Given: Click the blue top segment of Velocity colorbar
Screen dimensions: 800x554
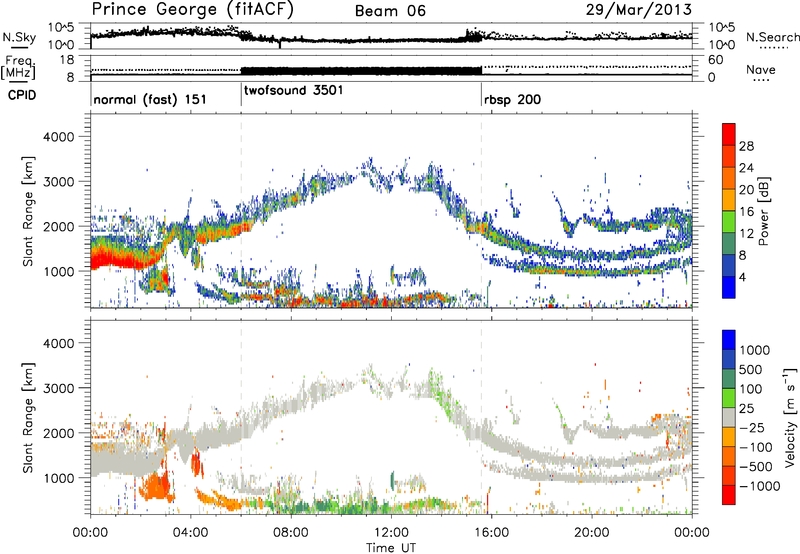Looking at the screenshot, I should click(729, 339).
